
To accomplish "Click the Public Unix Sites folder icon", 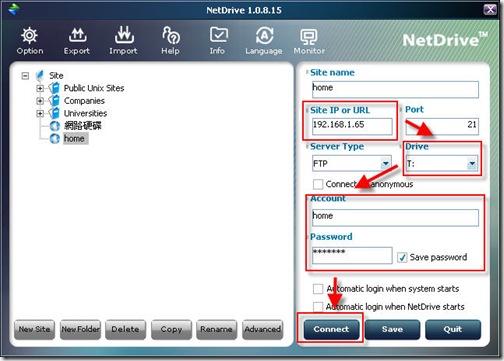I will [54, 88].
